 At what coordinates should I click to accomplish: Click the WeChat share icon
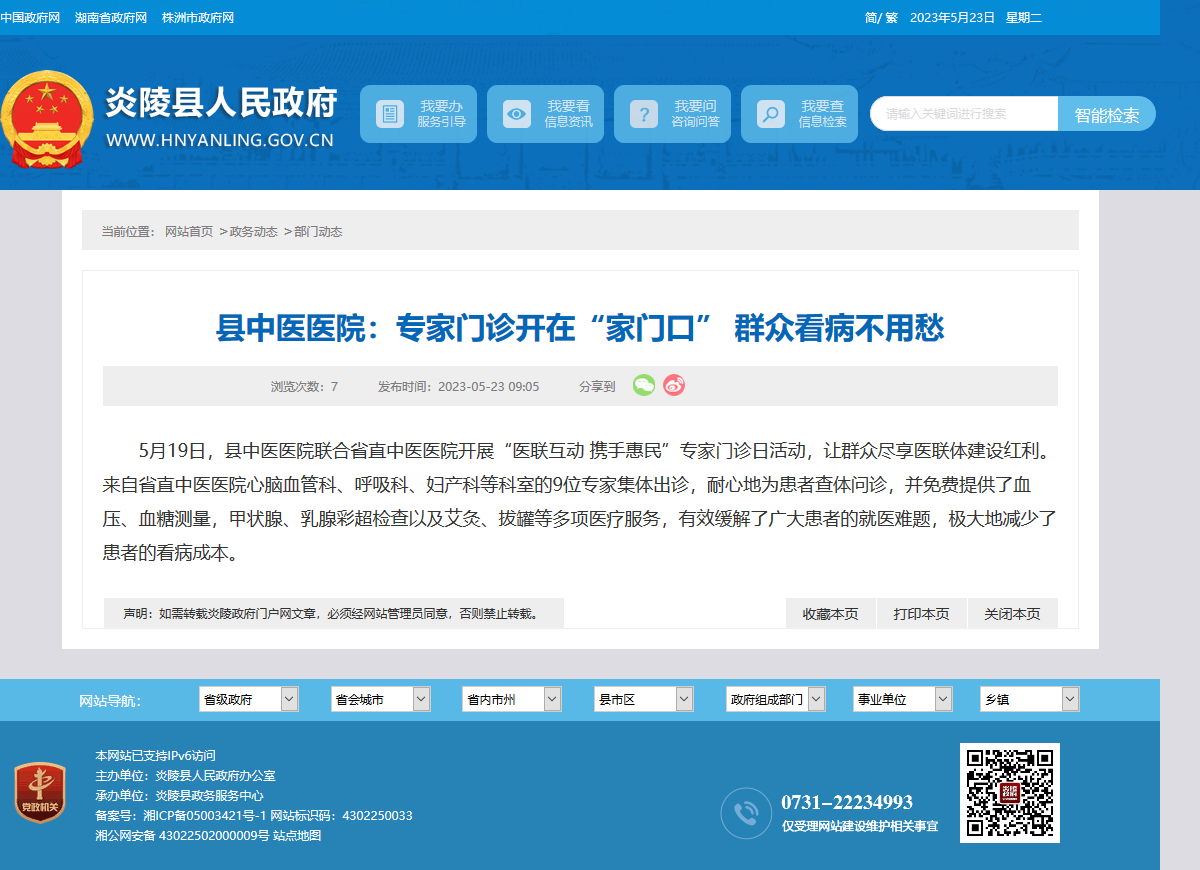[644, 386]
